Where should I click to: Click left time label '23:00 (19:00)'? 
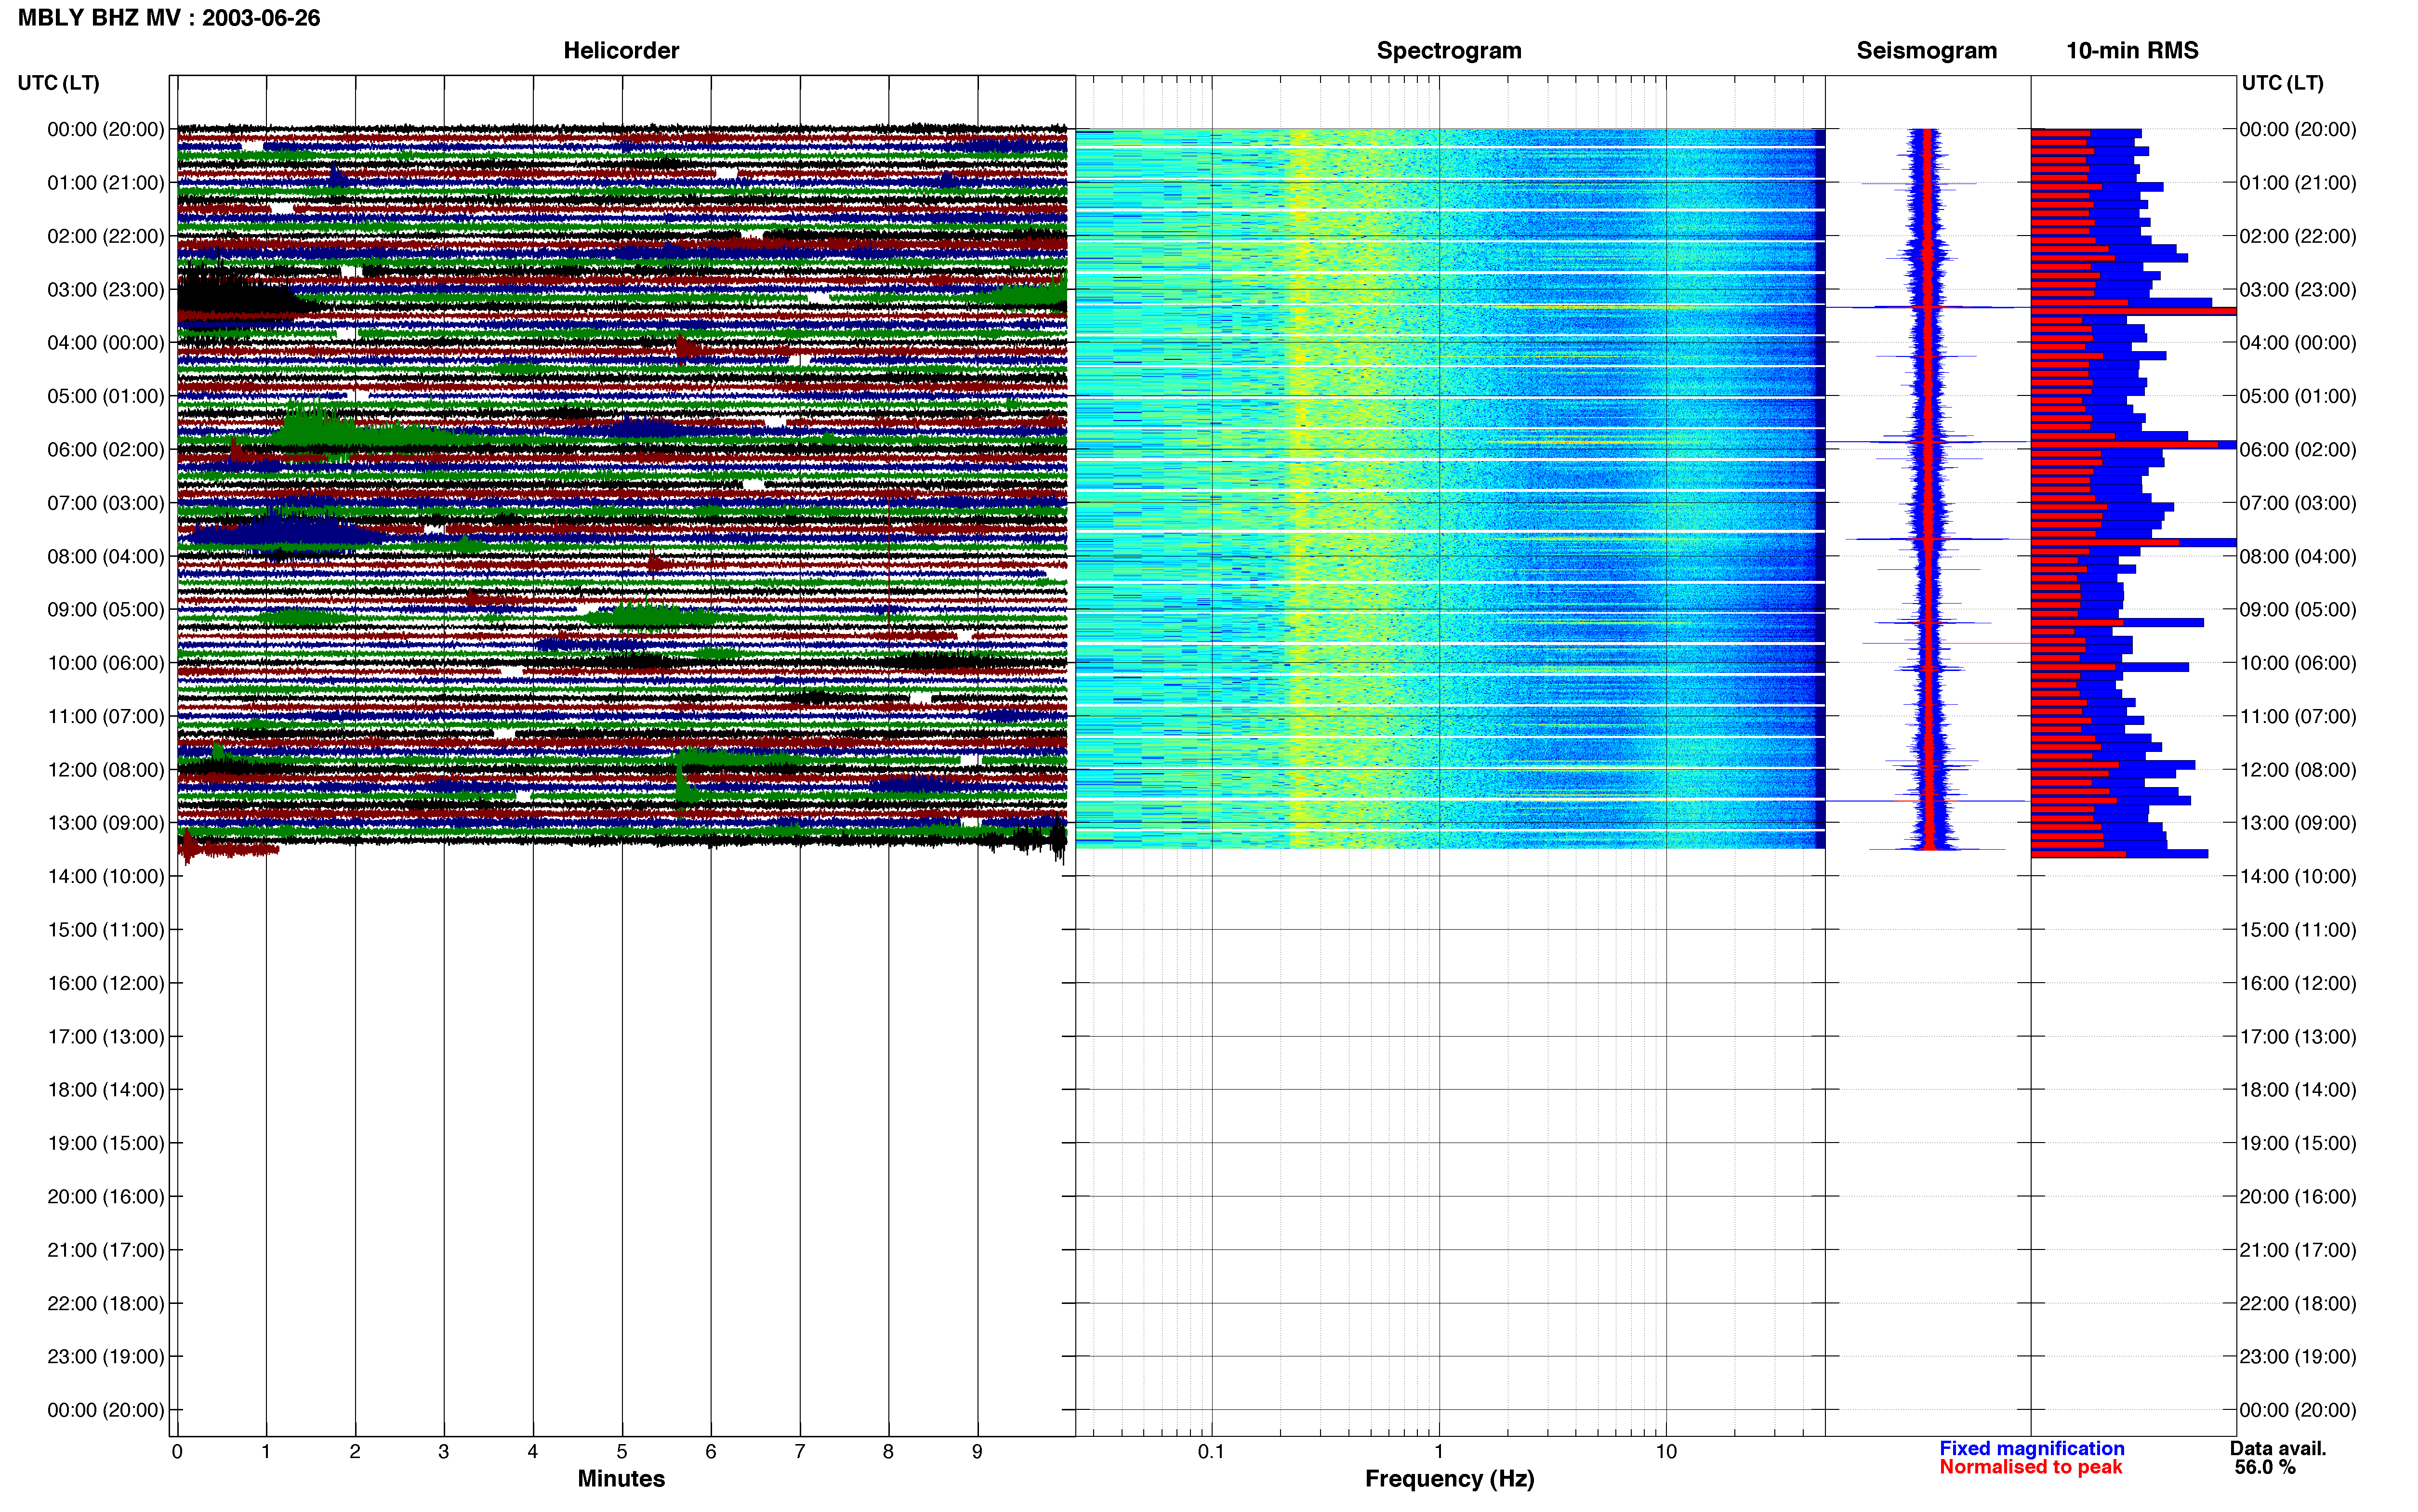(x=106, y=1357)
